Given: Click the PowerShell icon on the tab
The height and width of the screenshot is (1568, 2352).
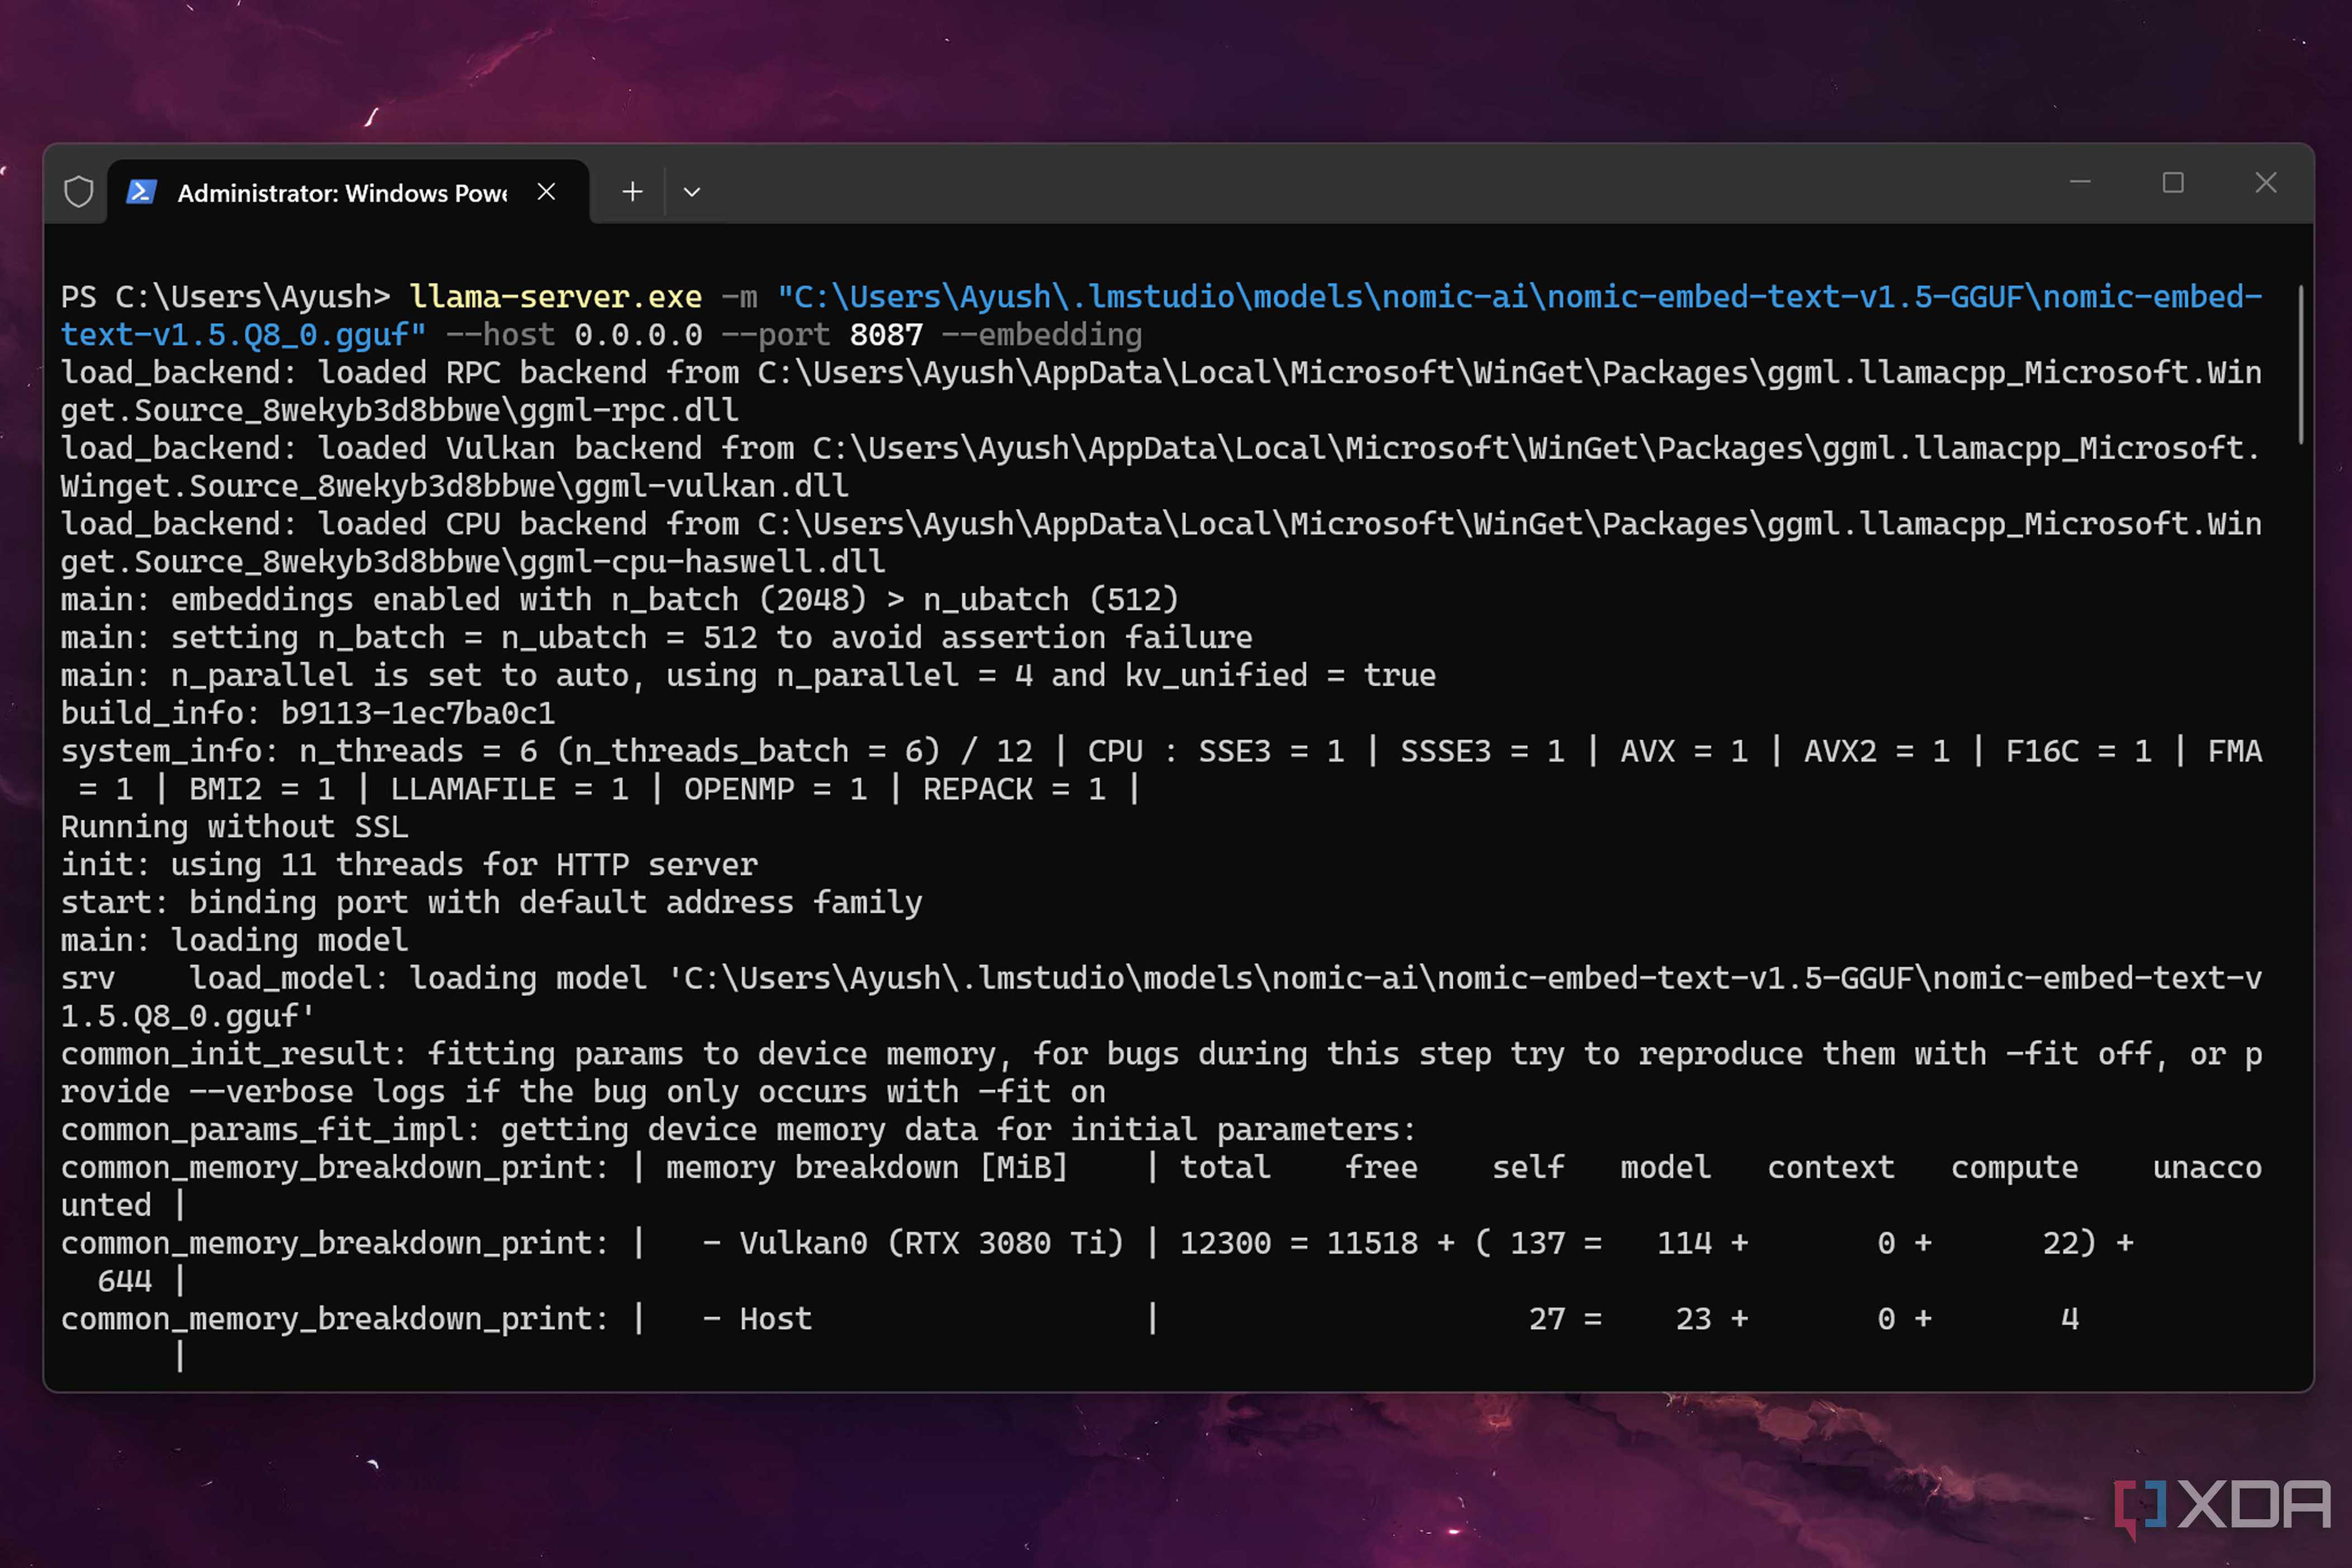Looking at the screenshot, I should coord(141,191).
